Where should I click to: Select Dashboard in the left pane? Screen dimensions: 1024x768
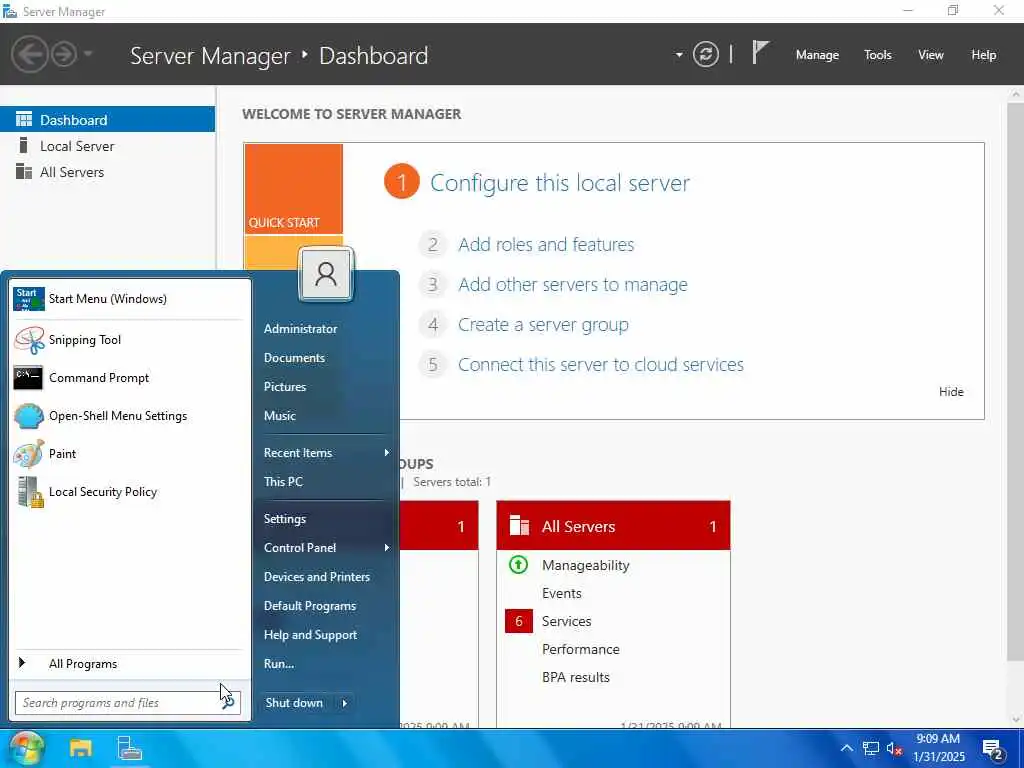pyautogui.click(x=107, y=120)
